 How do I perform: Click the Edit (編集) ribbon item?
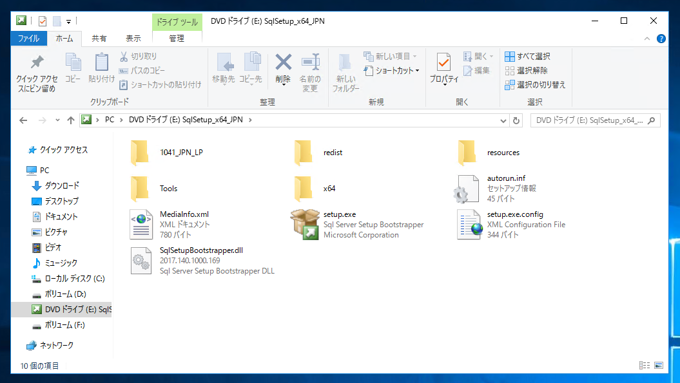coord(477,70)
